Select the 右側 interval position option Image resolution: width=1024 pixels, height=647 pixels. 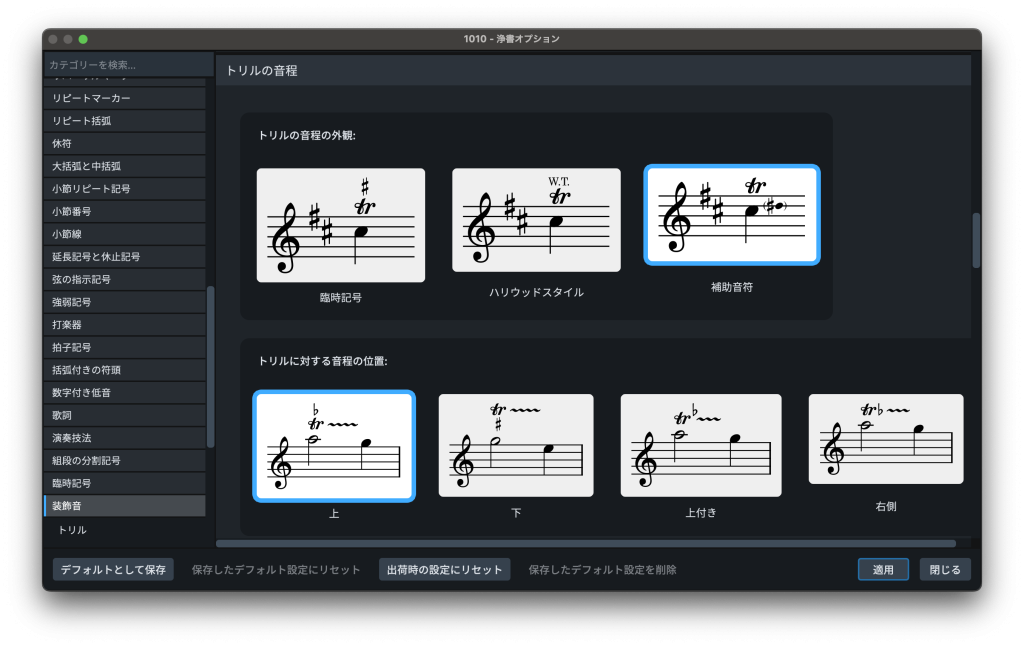[885, 439]
